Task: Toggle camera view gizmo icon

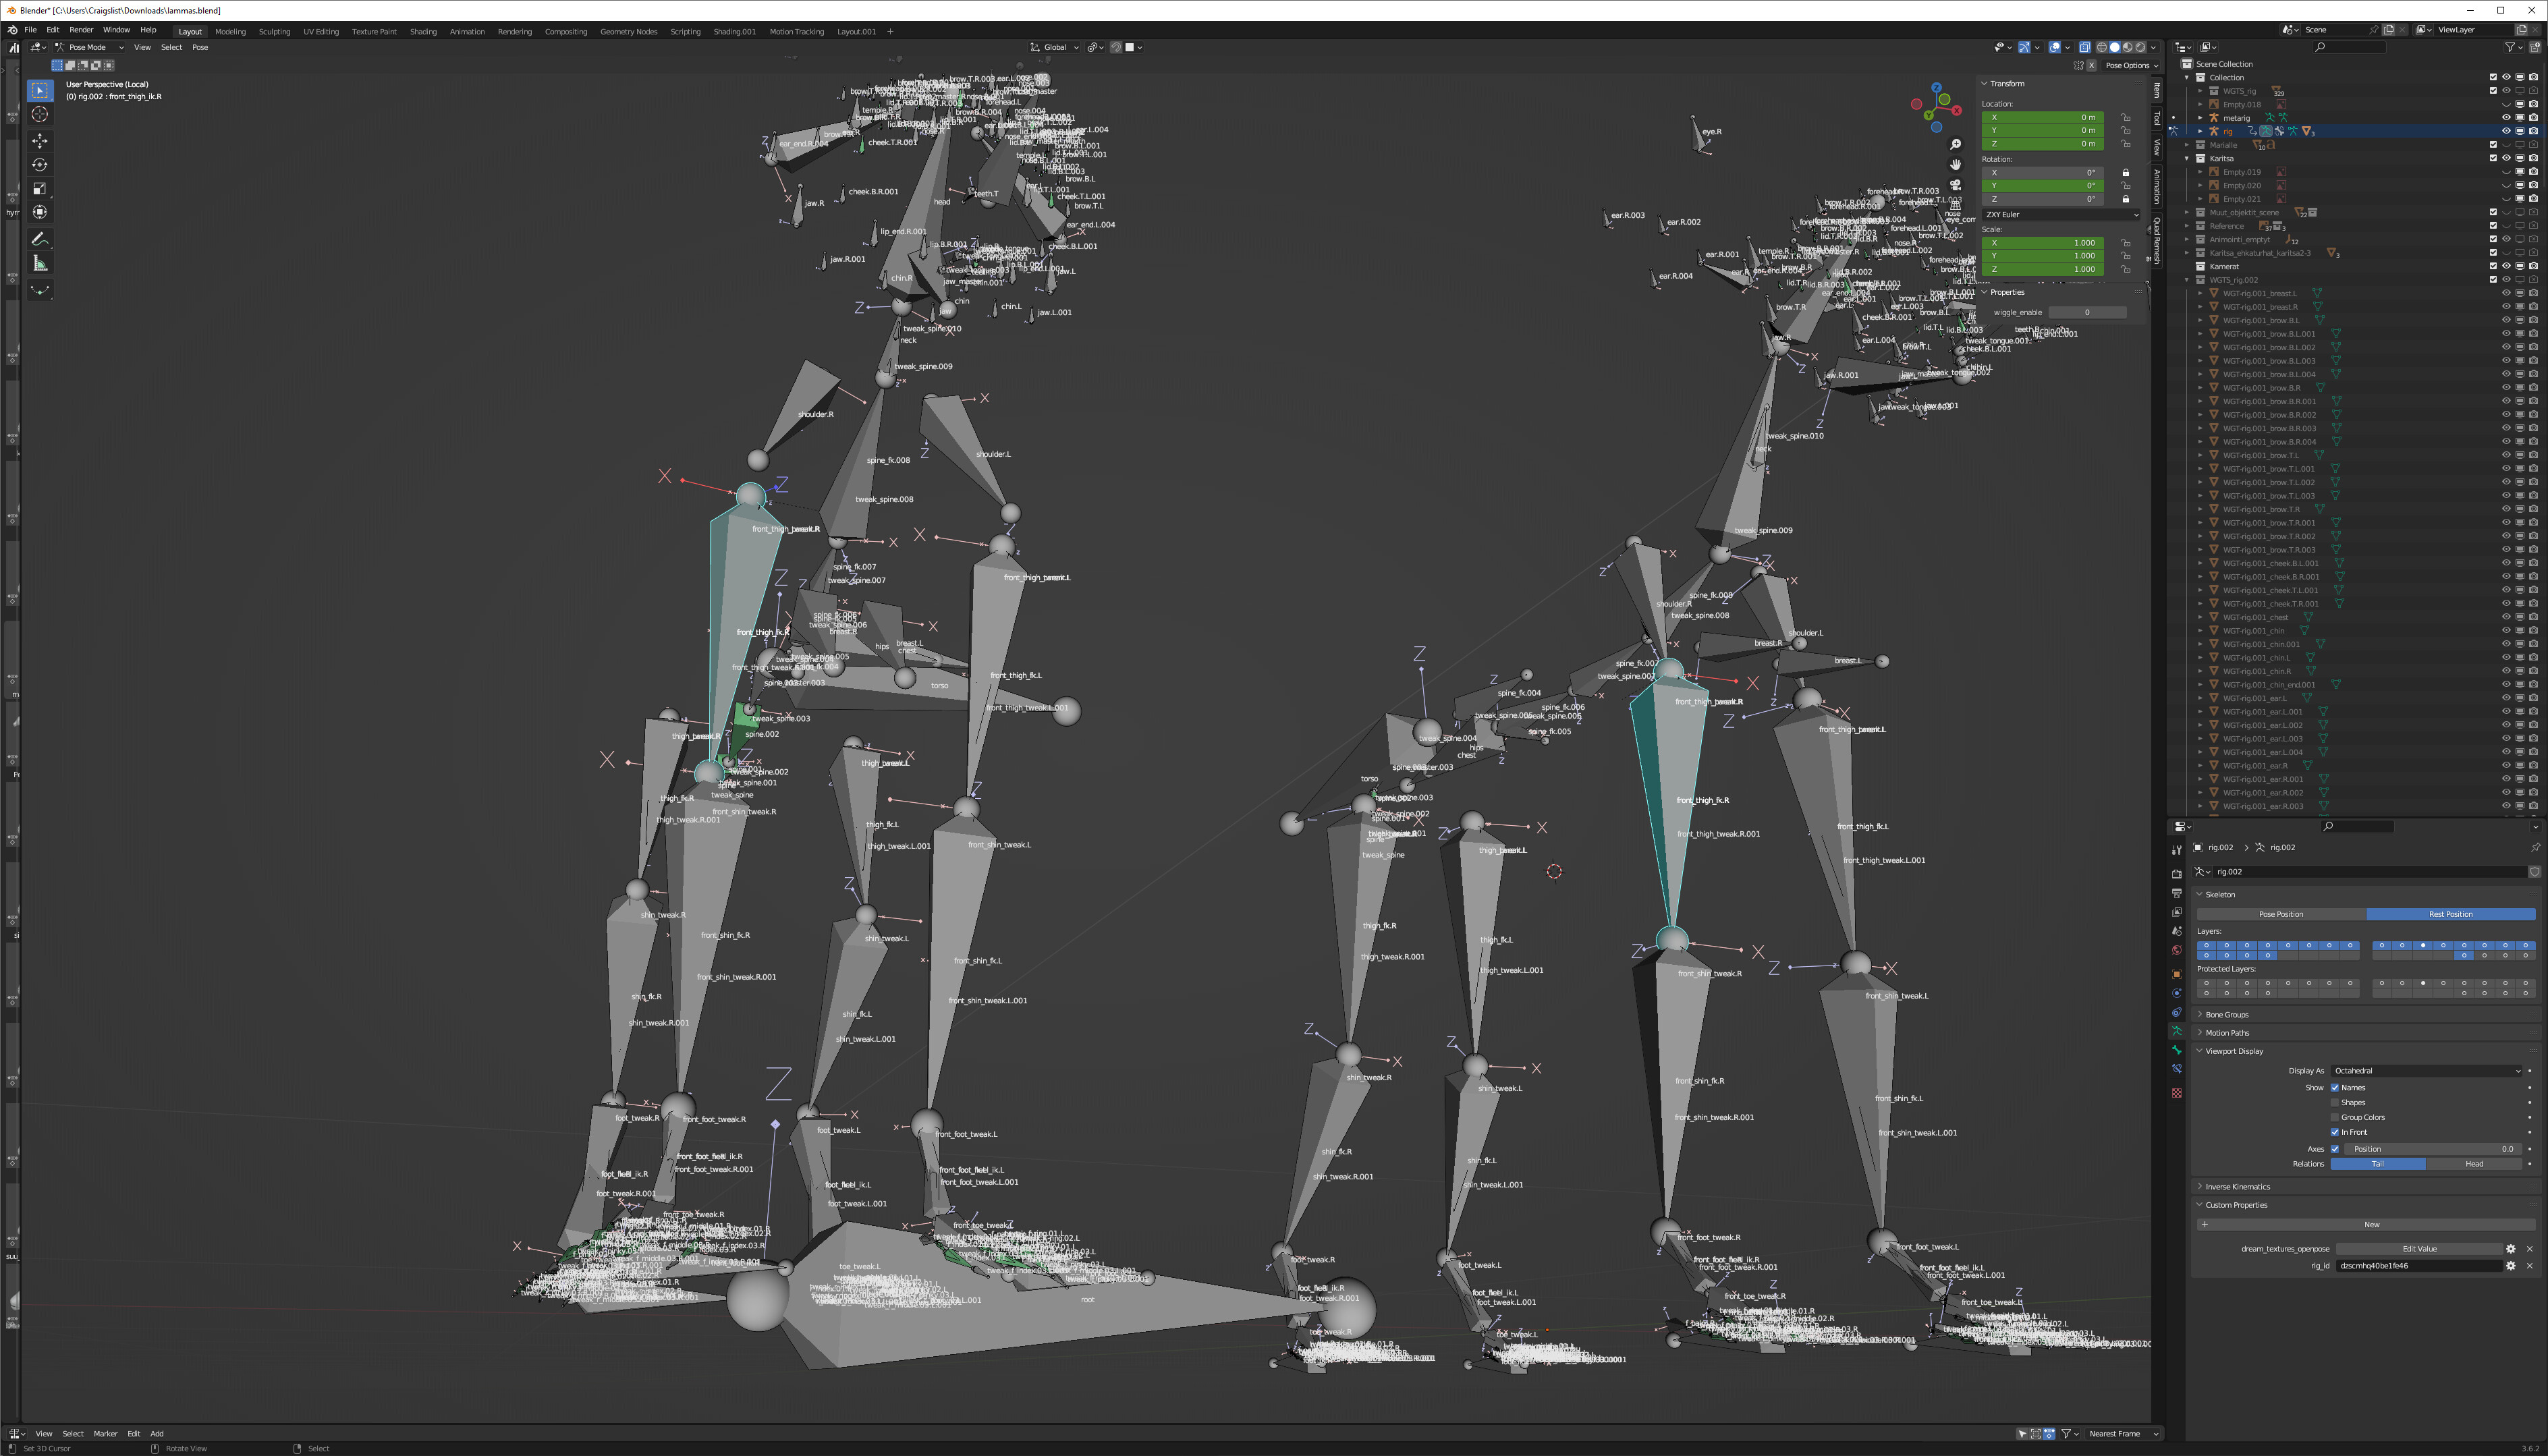Action: click(1955, 185)
